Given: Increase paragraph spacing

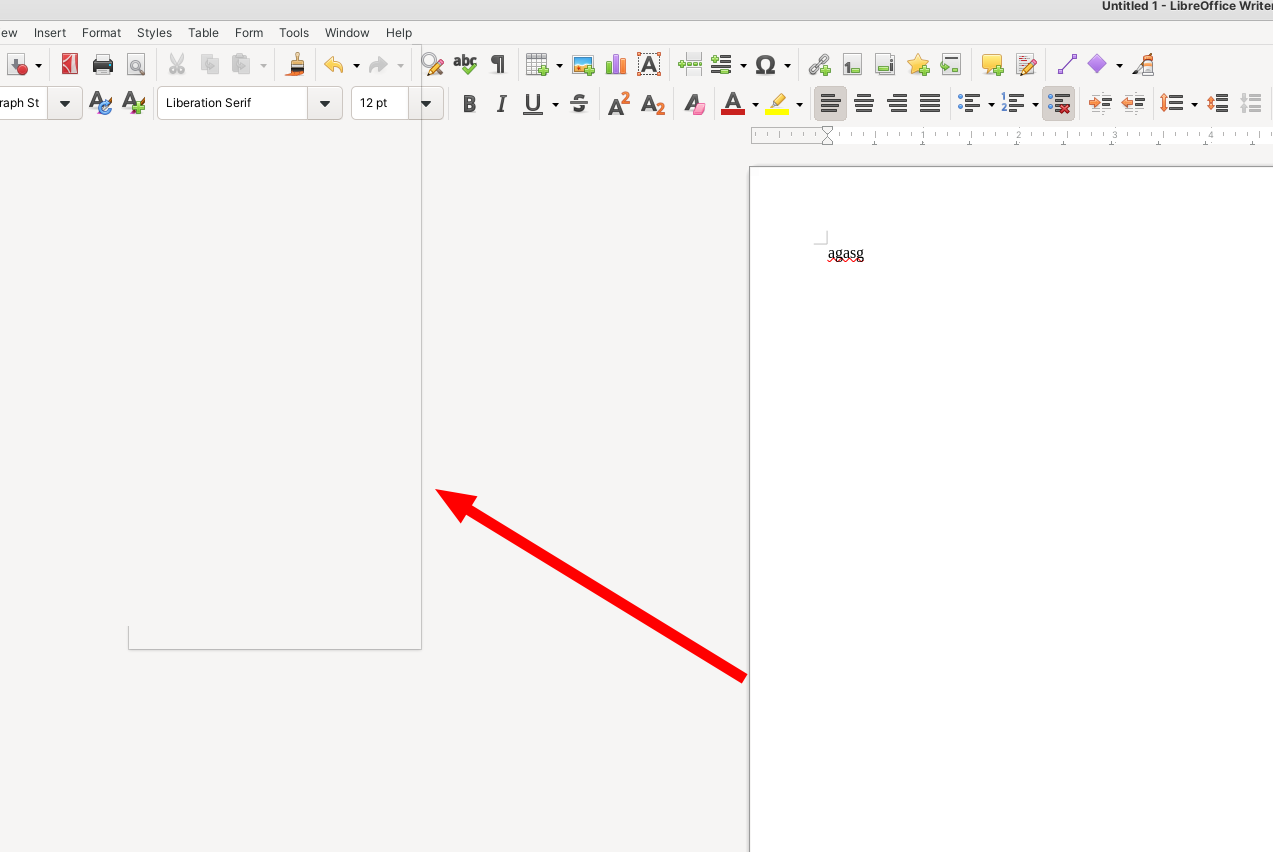Looking at the screenshot, I should [x=1217, y=103].
